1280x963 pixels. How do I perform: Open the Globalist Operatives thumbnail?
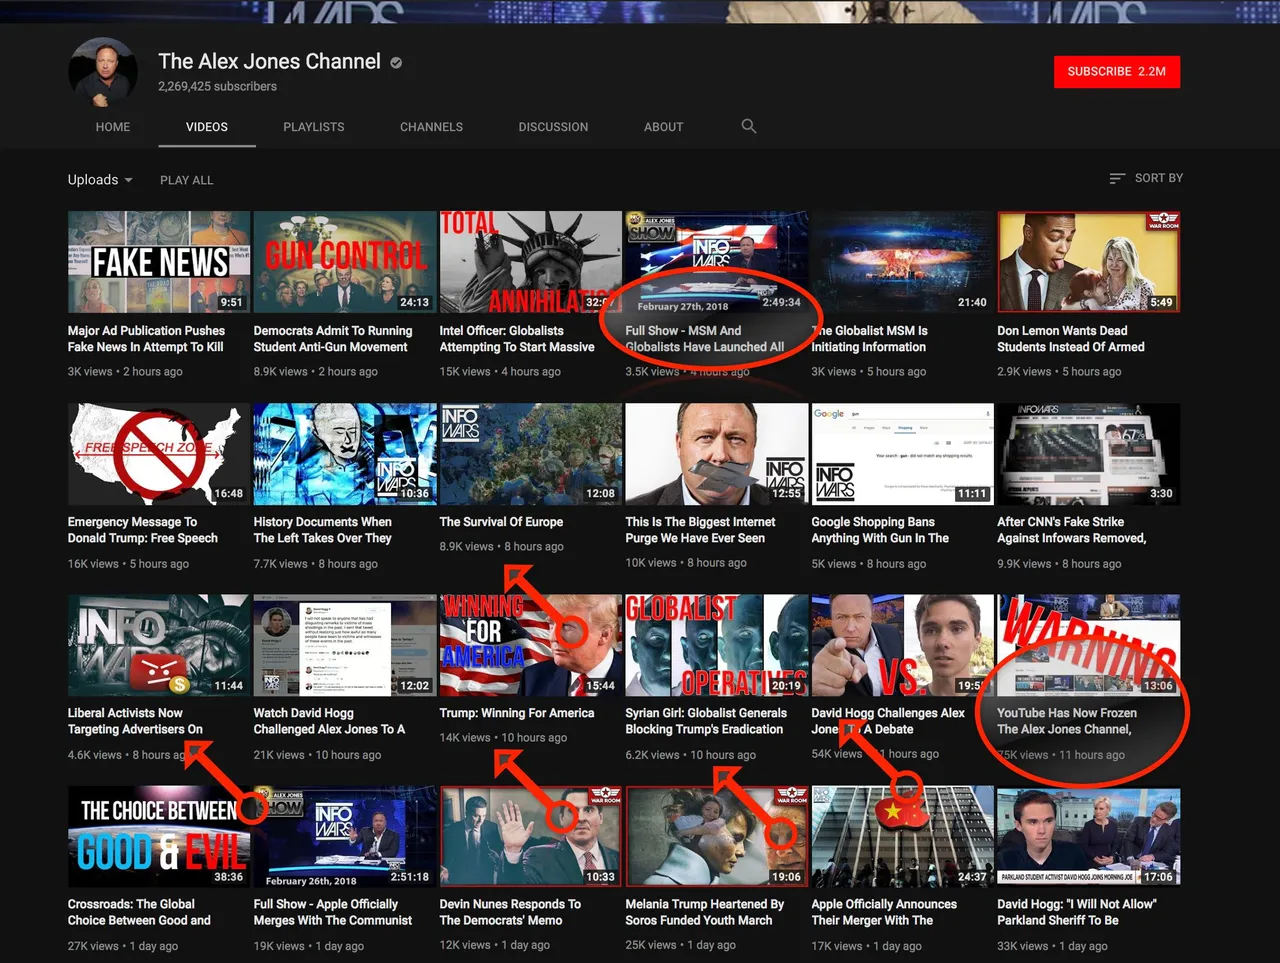pyautogui.click(x=716, y=645)
